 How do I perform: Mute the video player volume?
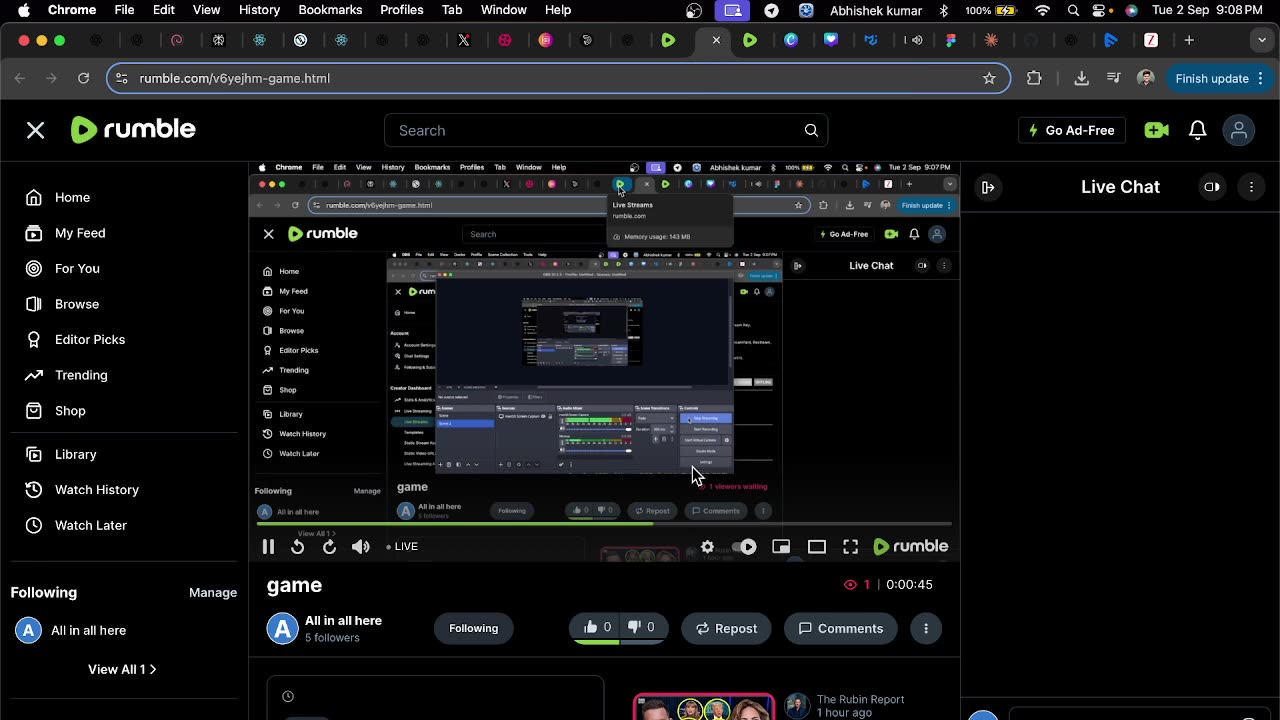(361, 546)
